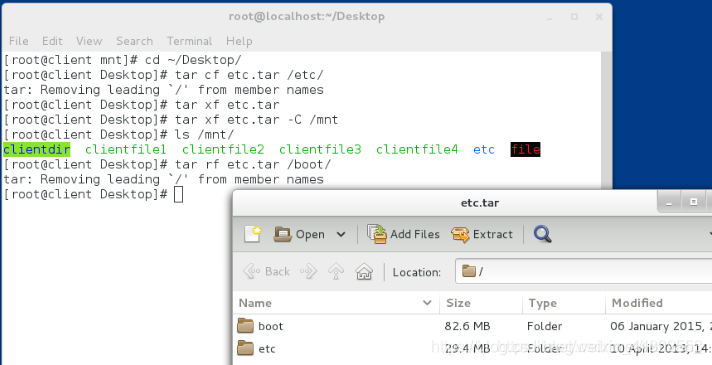Image resolution: width=712 pixels, height=365 pixels.
Task: Click Add Files in archive manager
Action: 403,234
